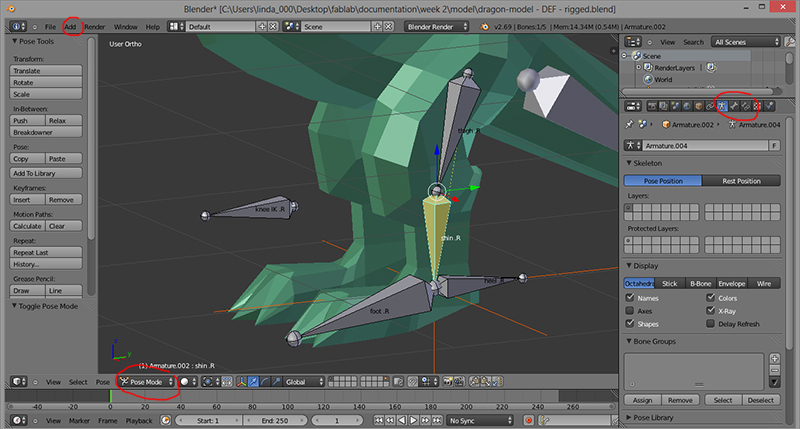Click the Blender logo in info header
800x429 pixels.
(484, 27)
